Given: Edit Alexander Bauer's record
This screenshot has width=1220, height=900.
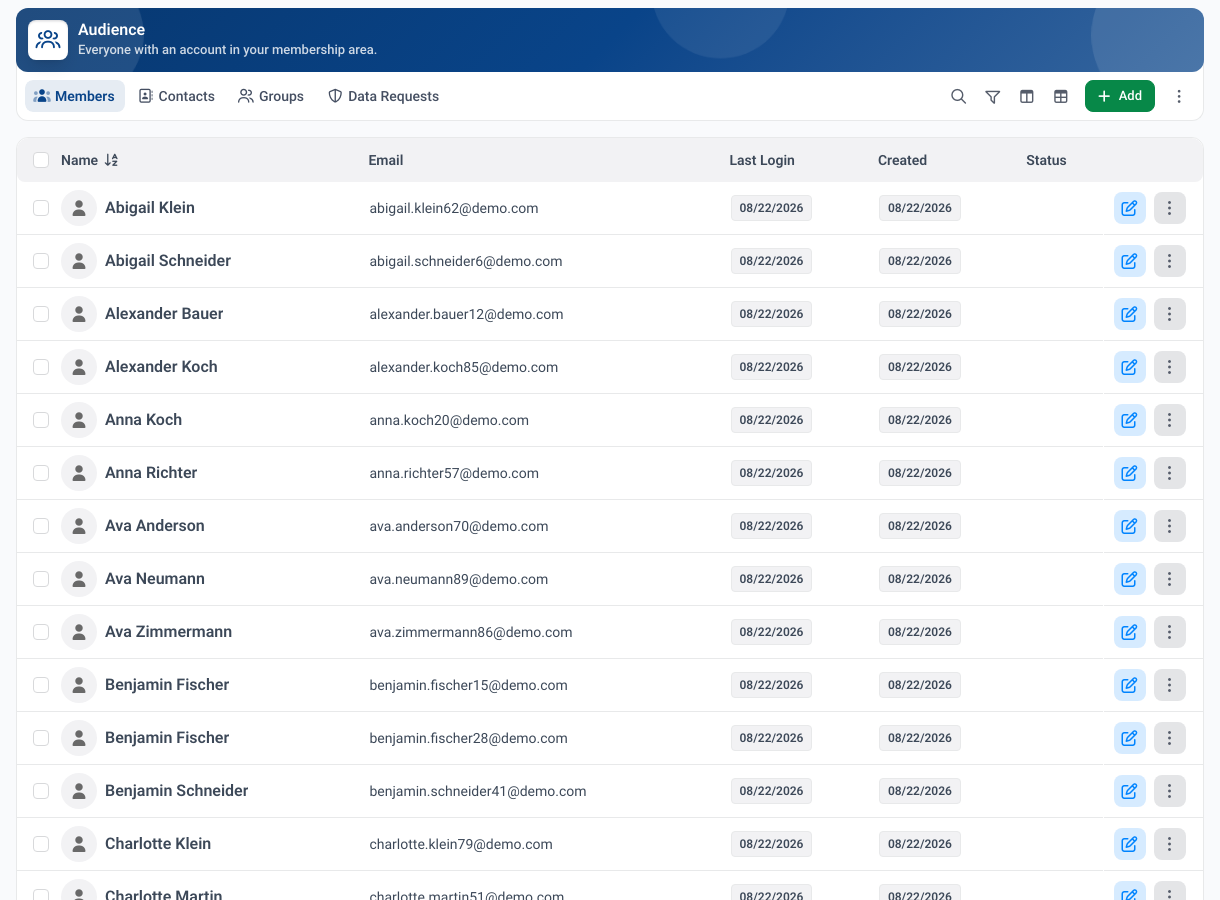Looking at the screenshot, I should coord(1130,314).
